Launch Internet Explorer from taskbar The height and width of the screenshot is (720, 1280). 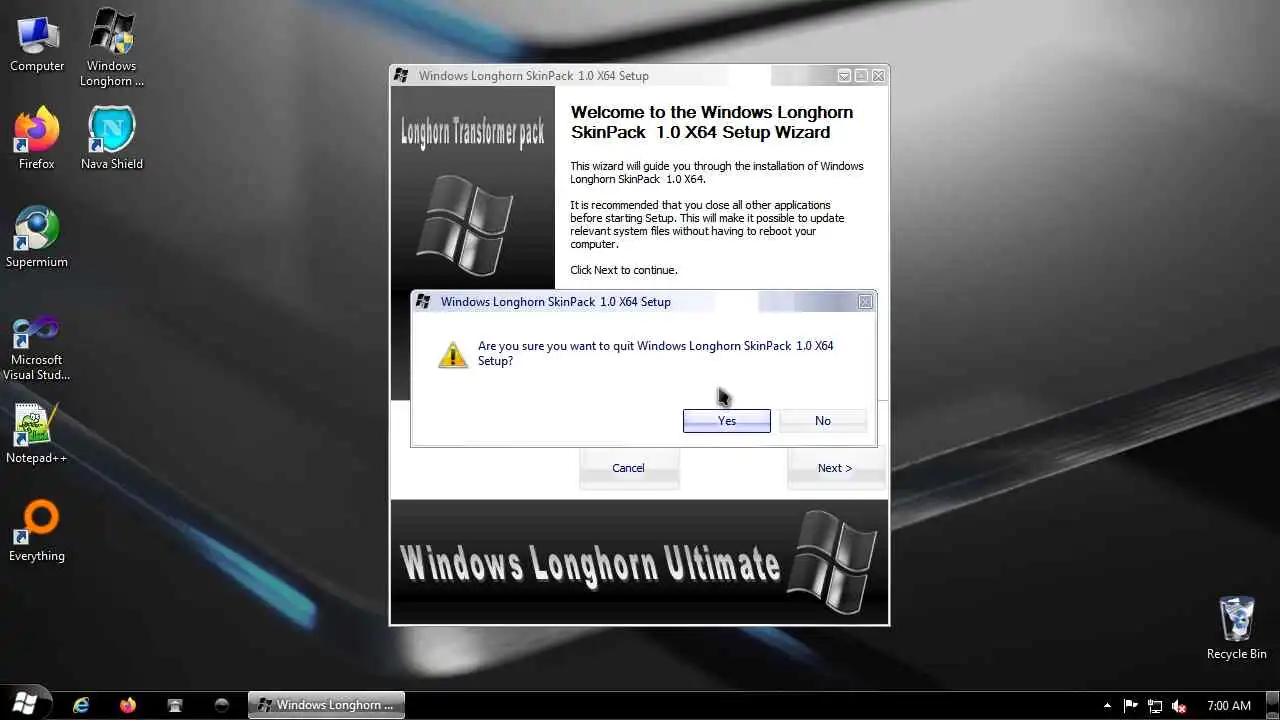tap(81, 705)
